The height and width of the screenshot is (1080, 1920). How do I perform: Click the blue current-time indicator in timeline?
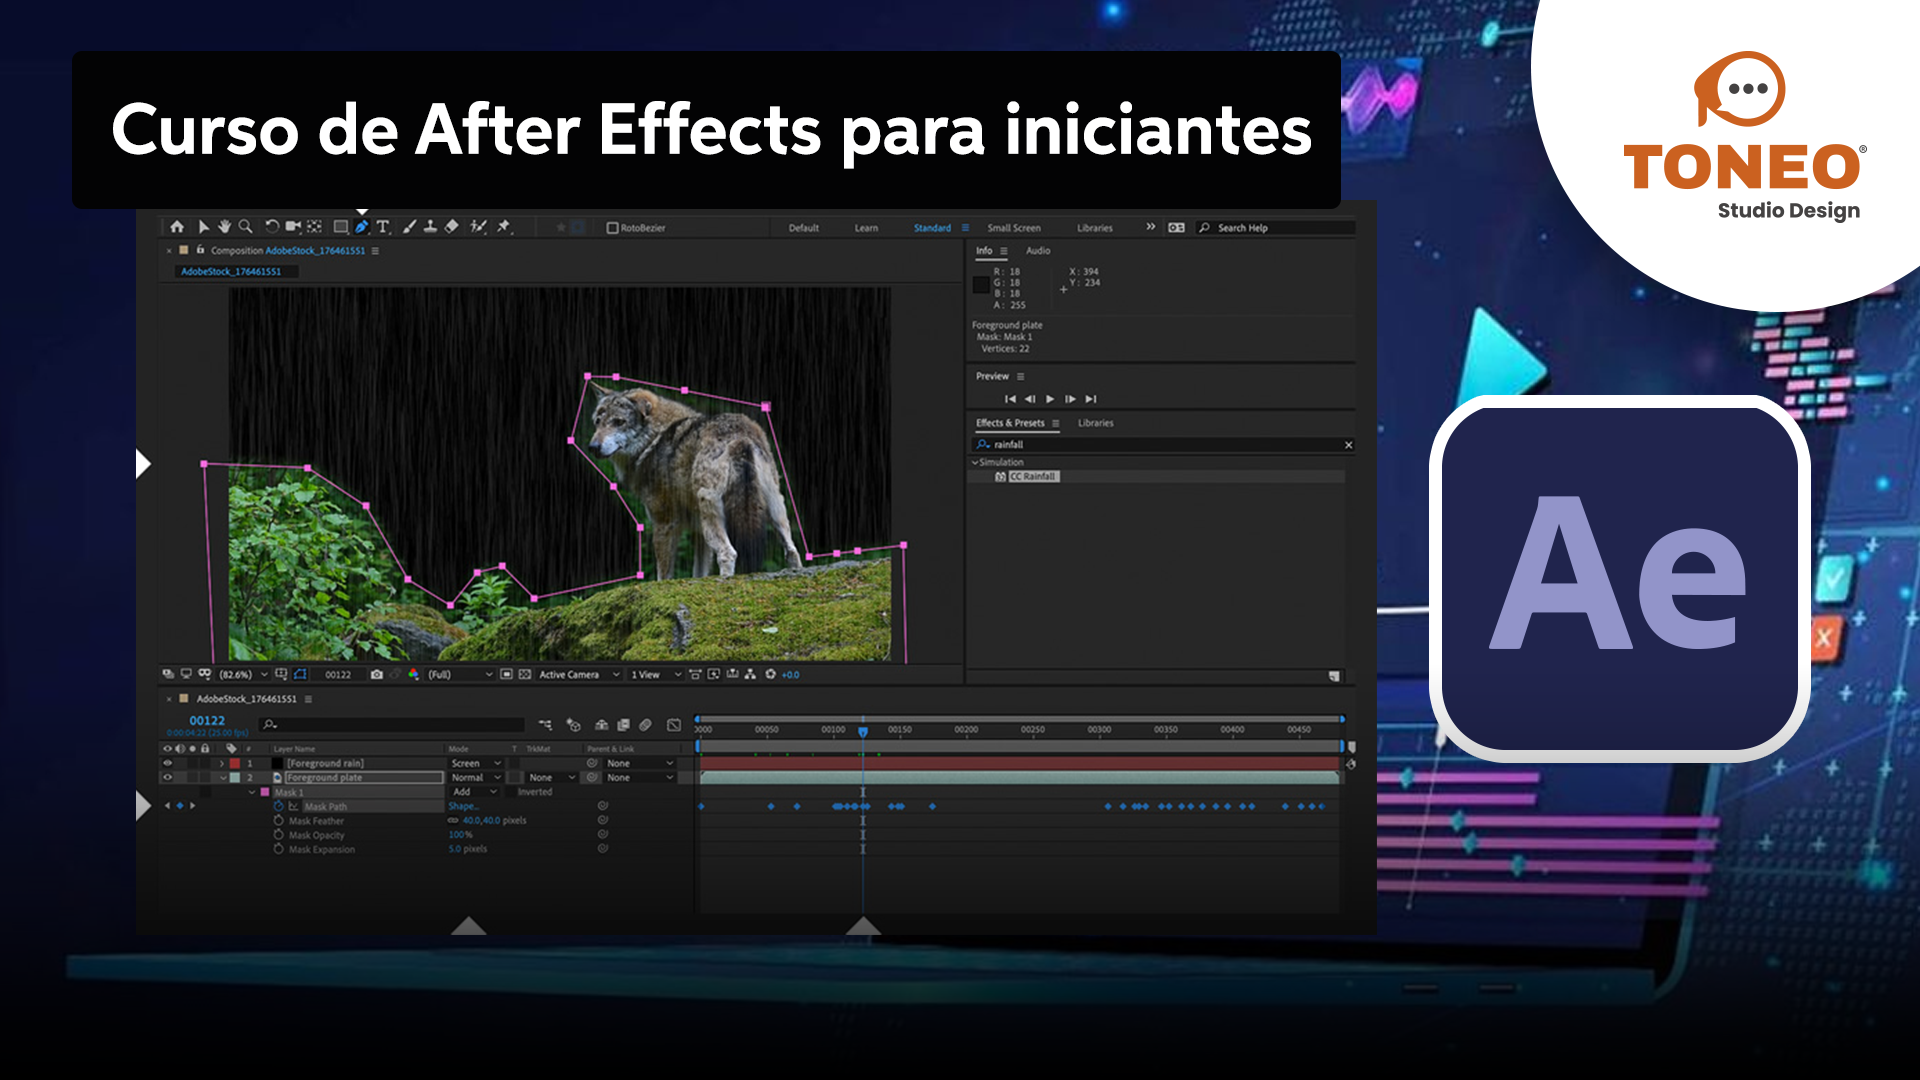point(863,732)
